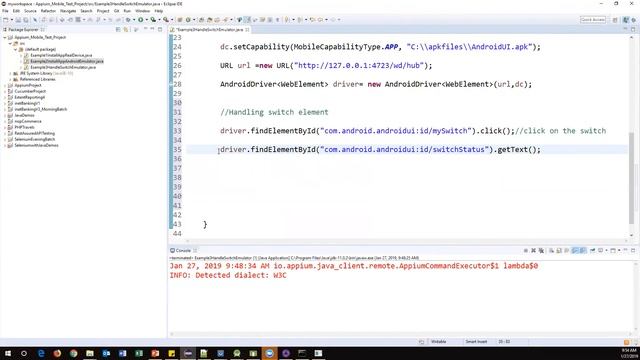
Task: Open Chrome from the taskbar
Action: 73,353
